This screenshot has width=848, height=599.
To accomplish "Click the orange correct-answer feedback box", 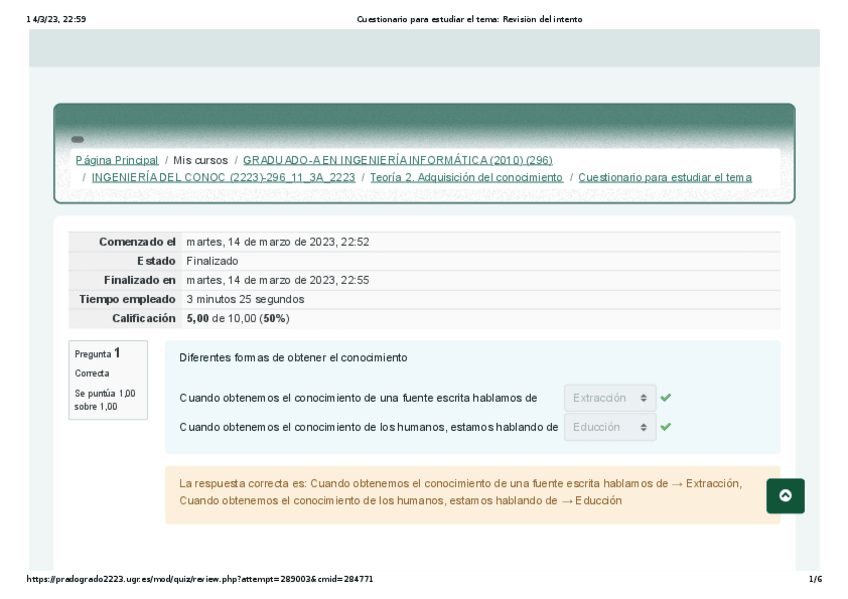I will (472, 494).
